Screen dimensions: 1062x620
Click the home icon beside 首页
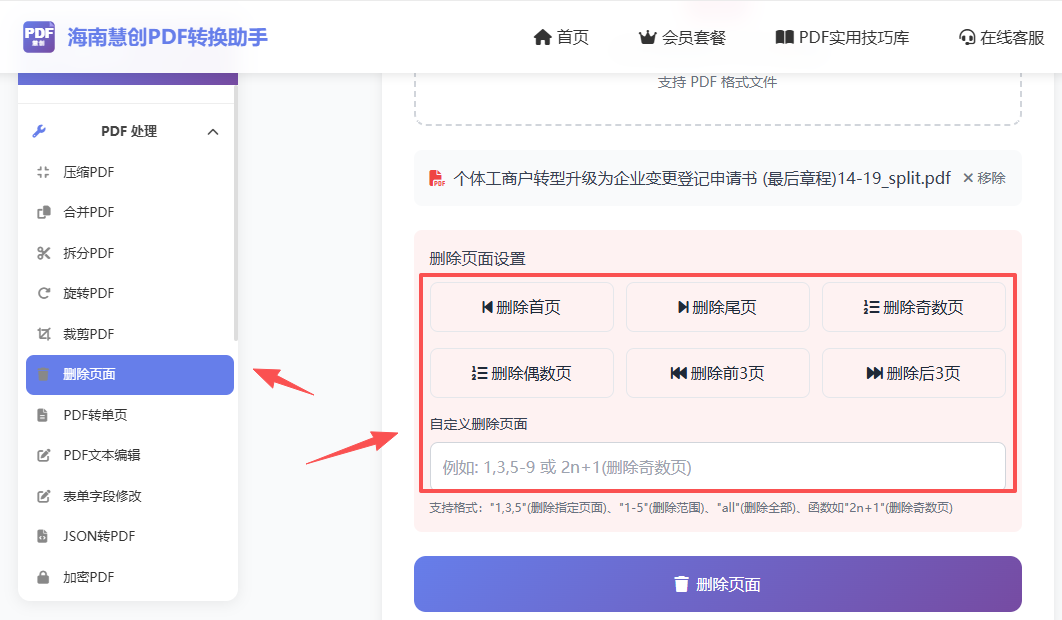click(x=543, y=37)
